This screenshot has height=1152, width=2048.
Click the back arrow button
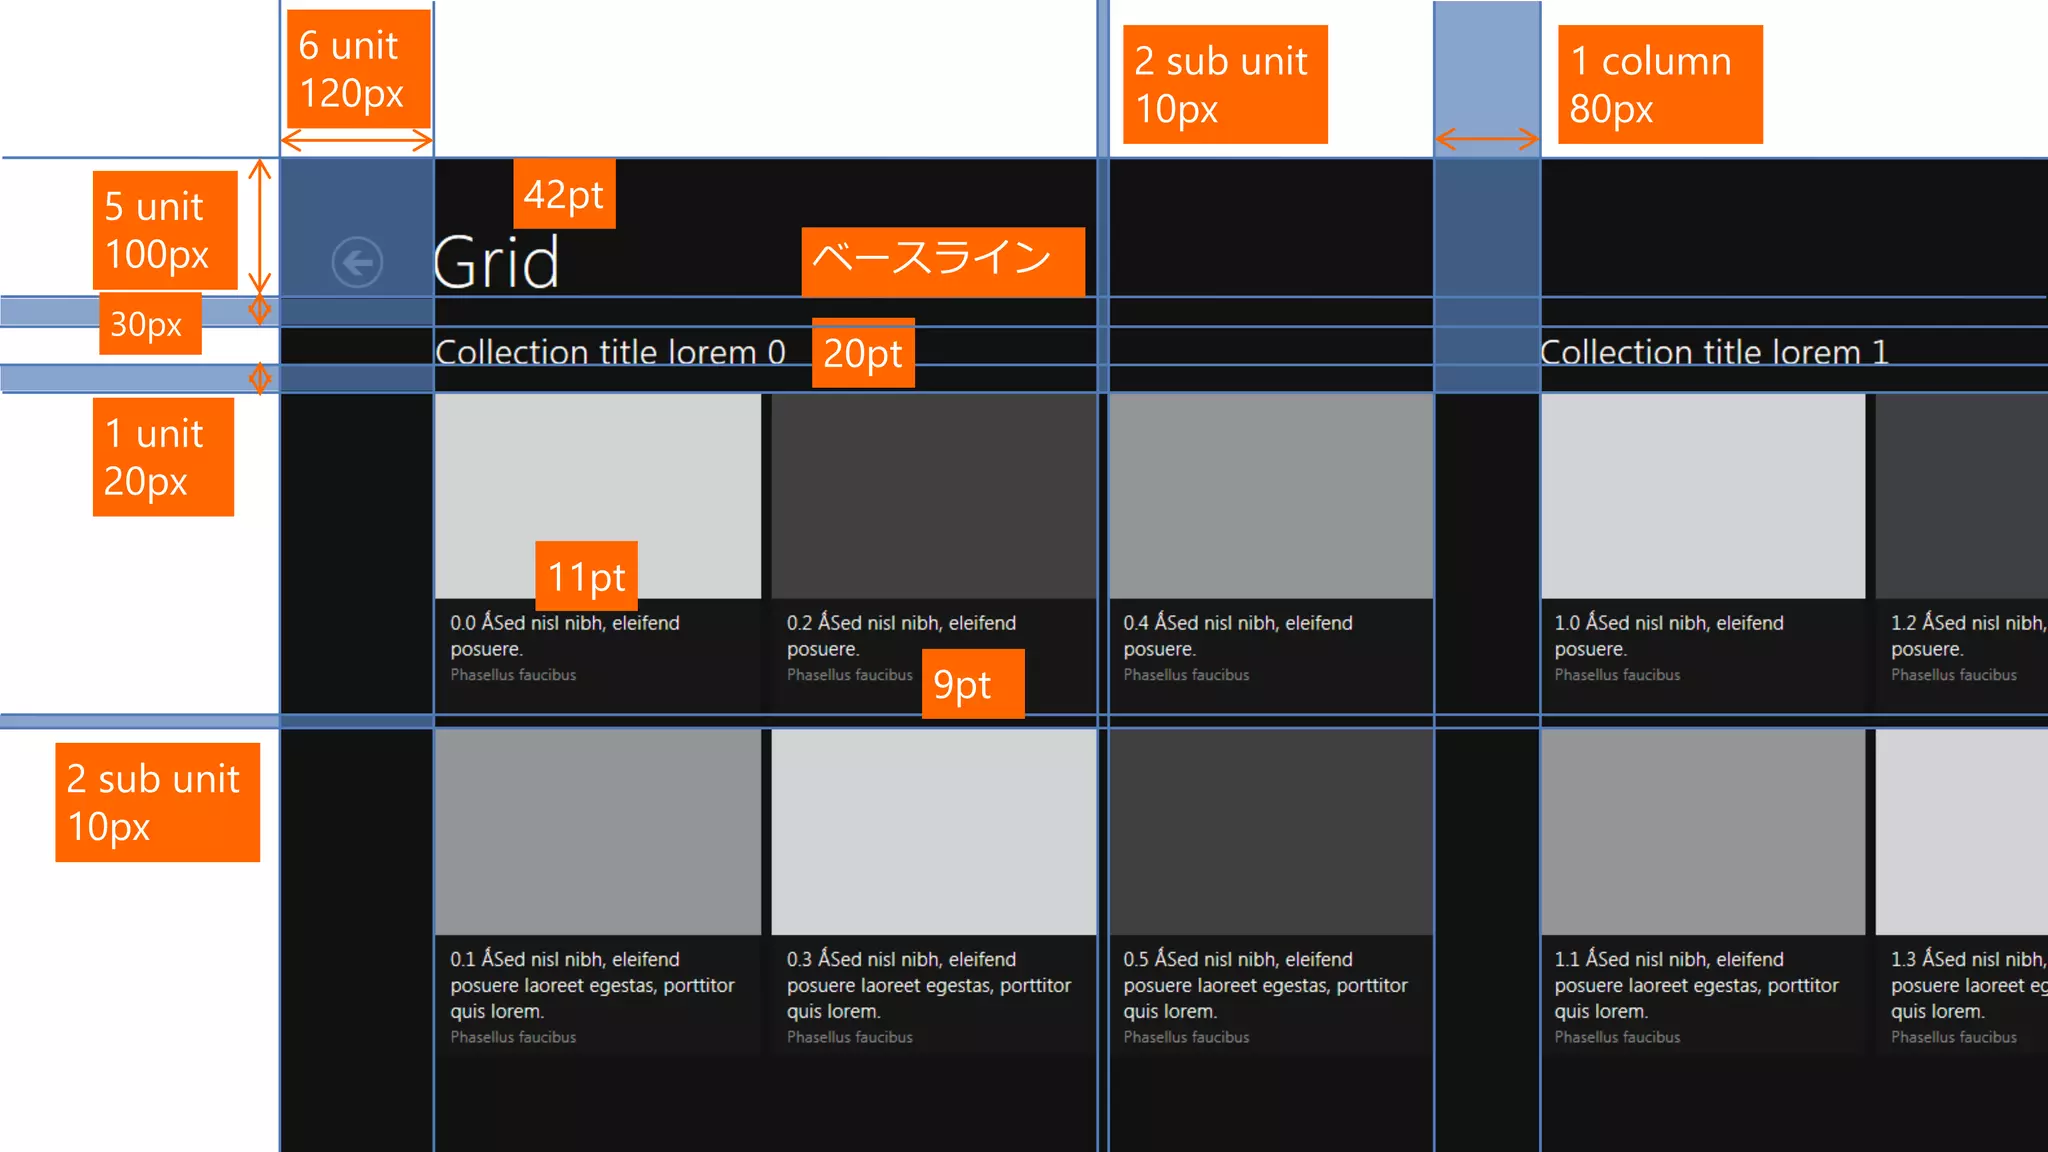click(357, 263)
